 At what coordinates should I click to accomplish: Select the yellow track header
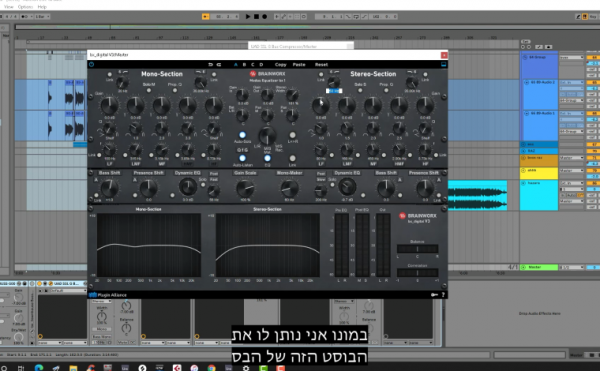539,173
